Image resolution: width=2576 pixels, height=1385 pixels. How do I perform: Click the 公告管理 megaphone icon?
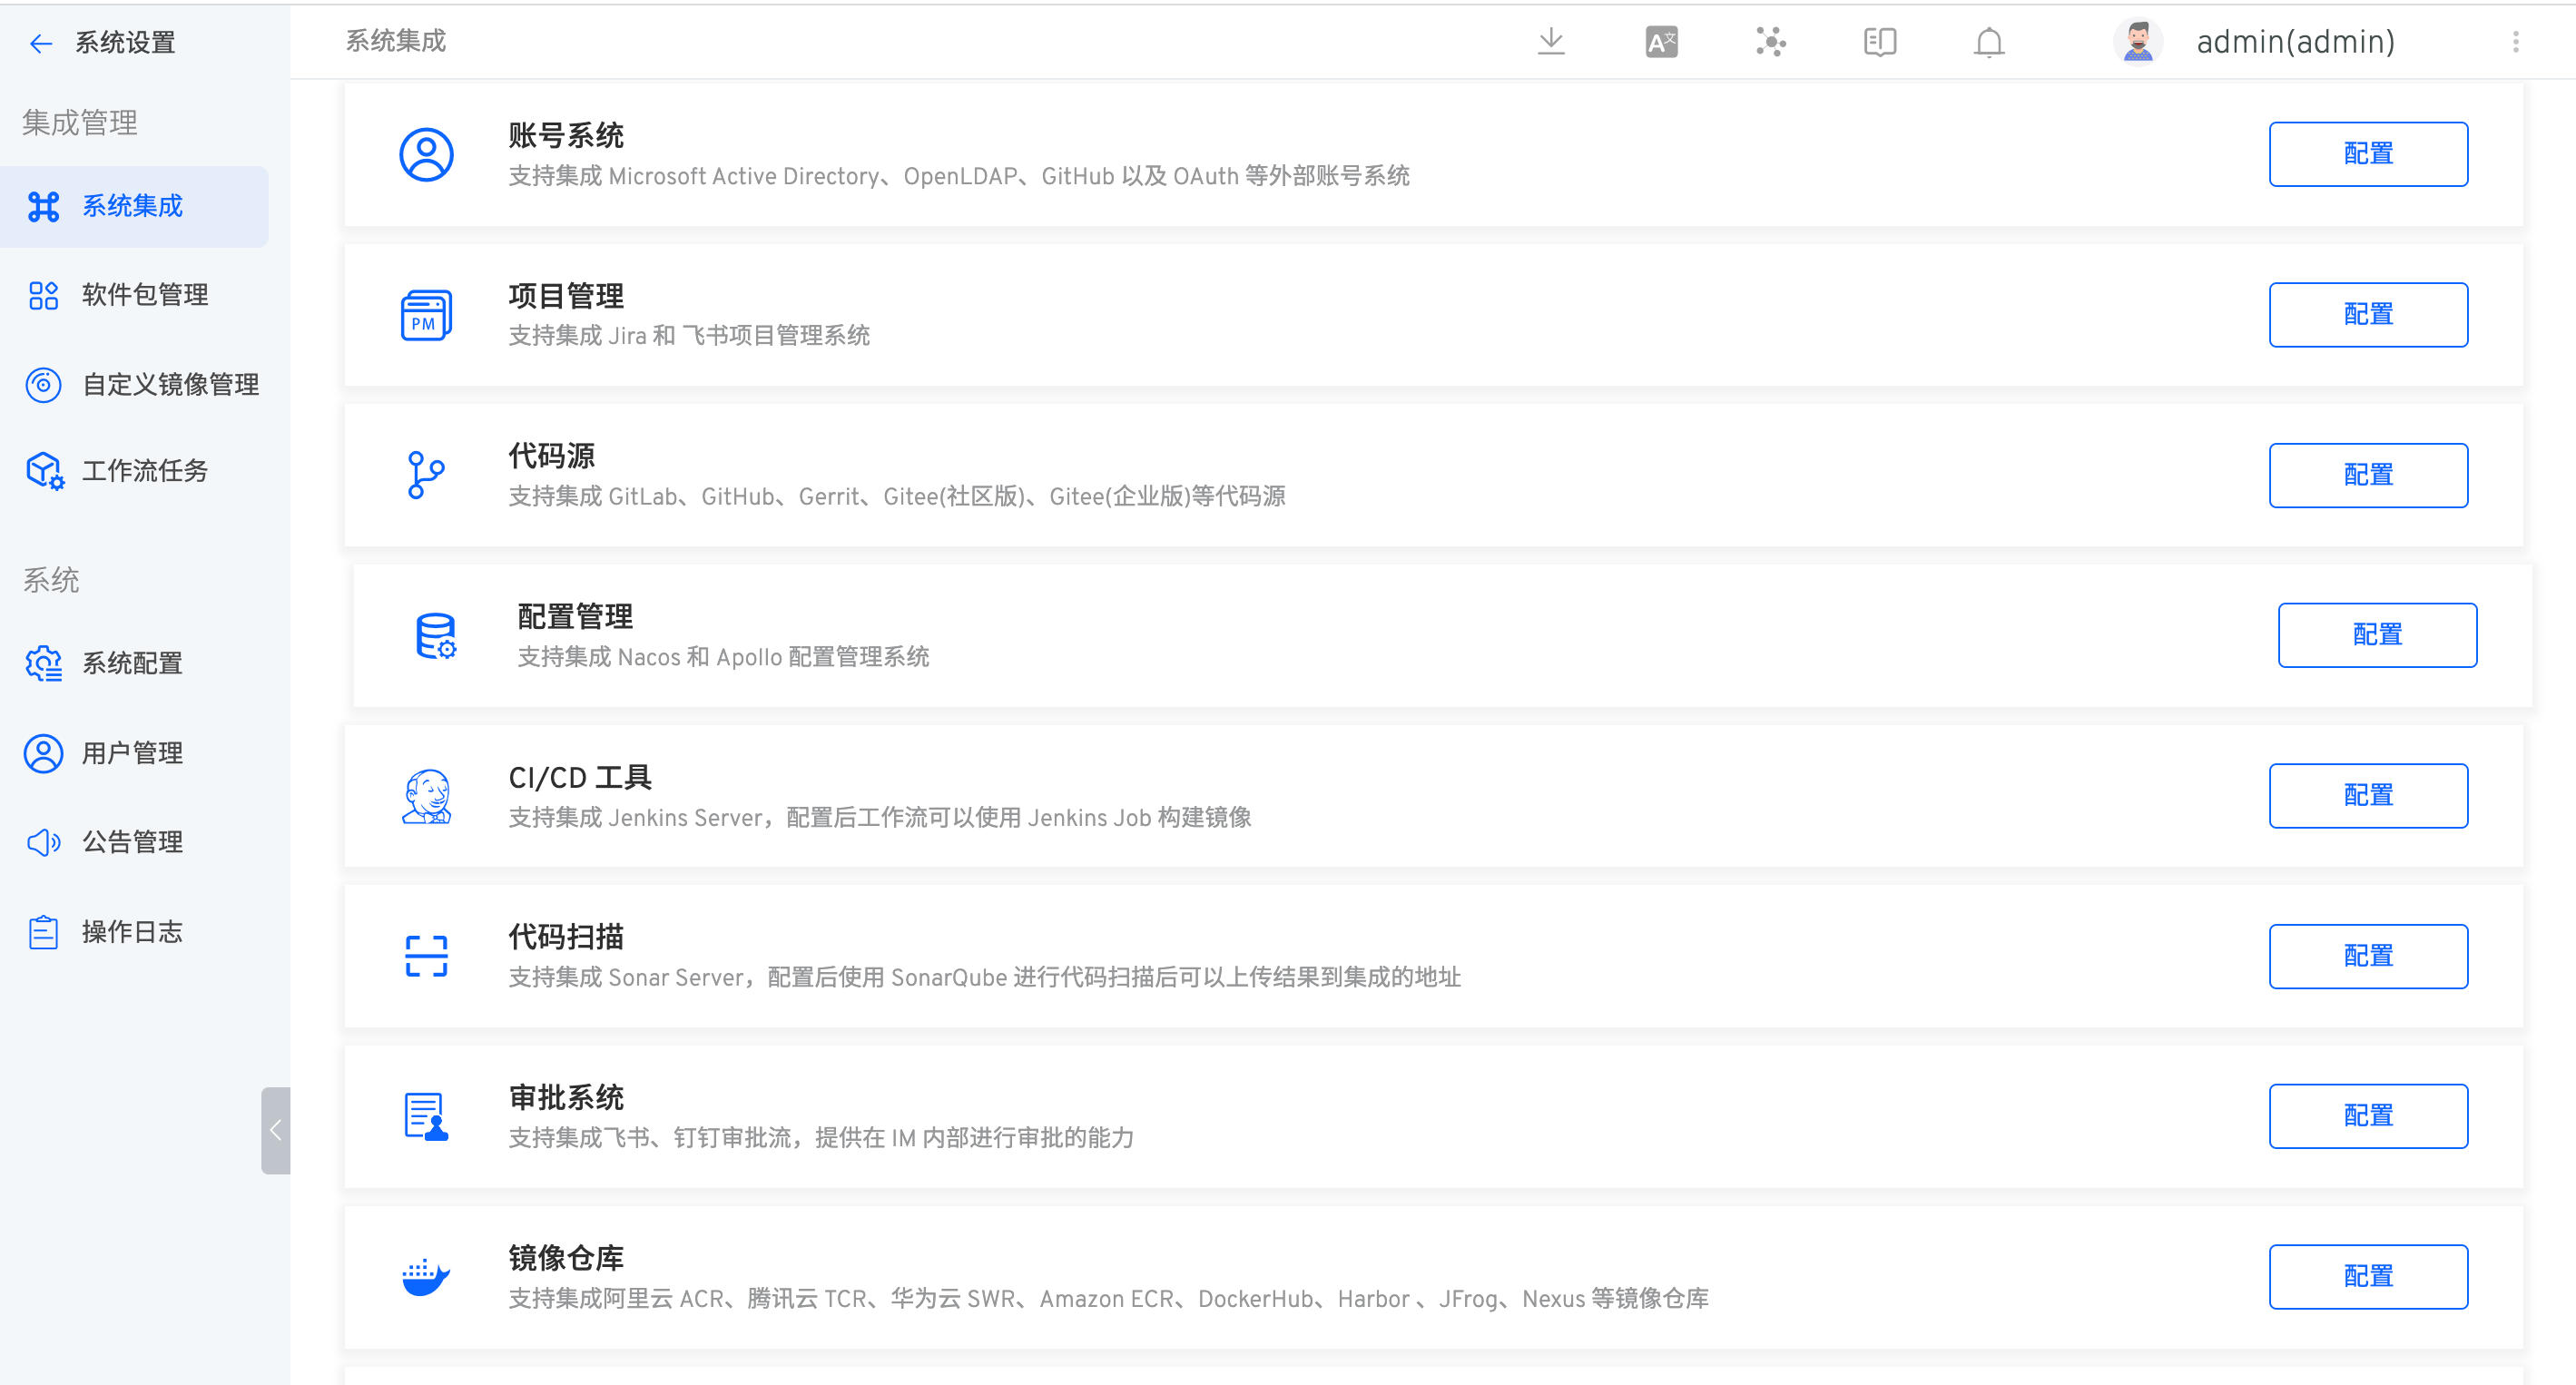[44, 842]
